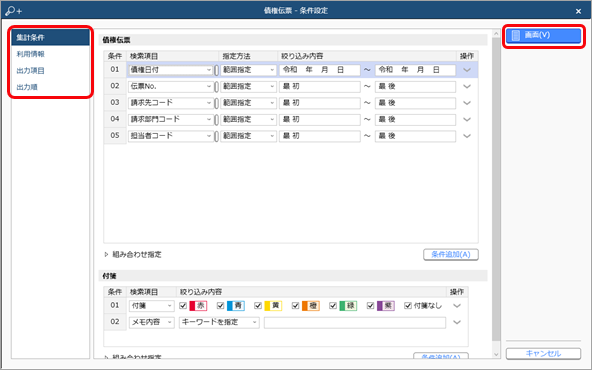Click the blue 青 color swatch
Image resolution: width=592 pixels, height=370 pixels.
tap(236, 305)
